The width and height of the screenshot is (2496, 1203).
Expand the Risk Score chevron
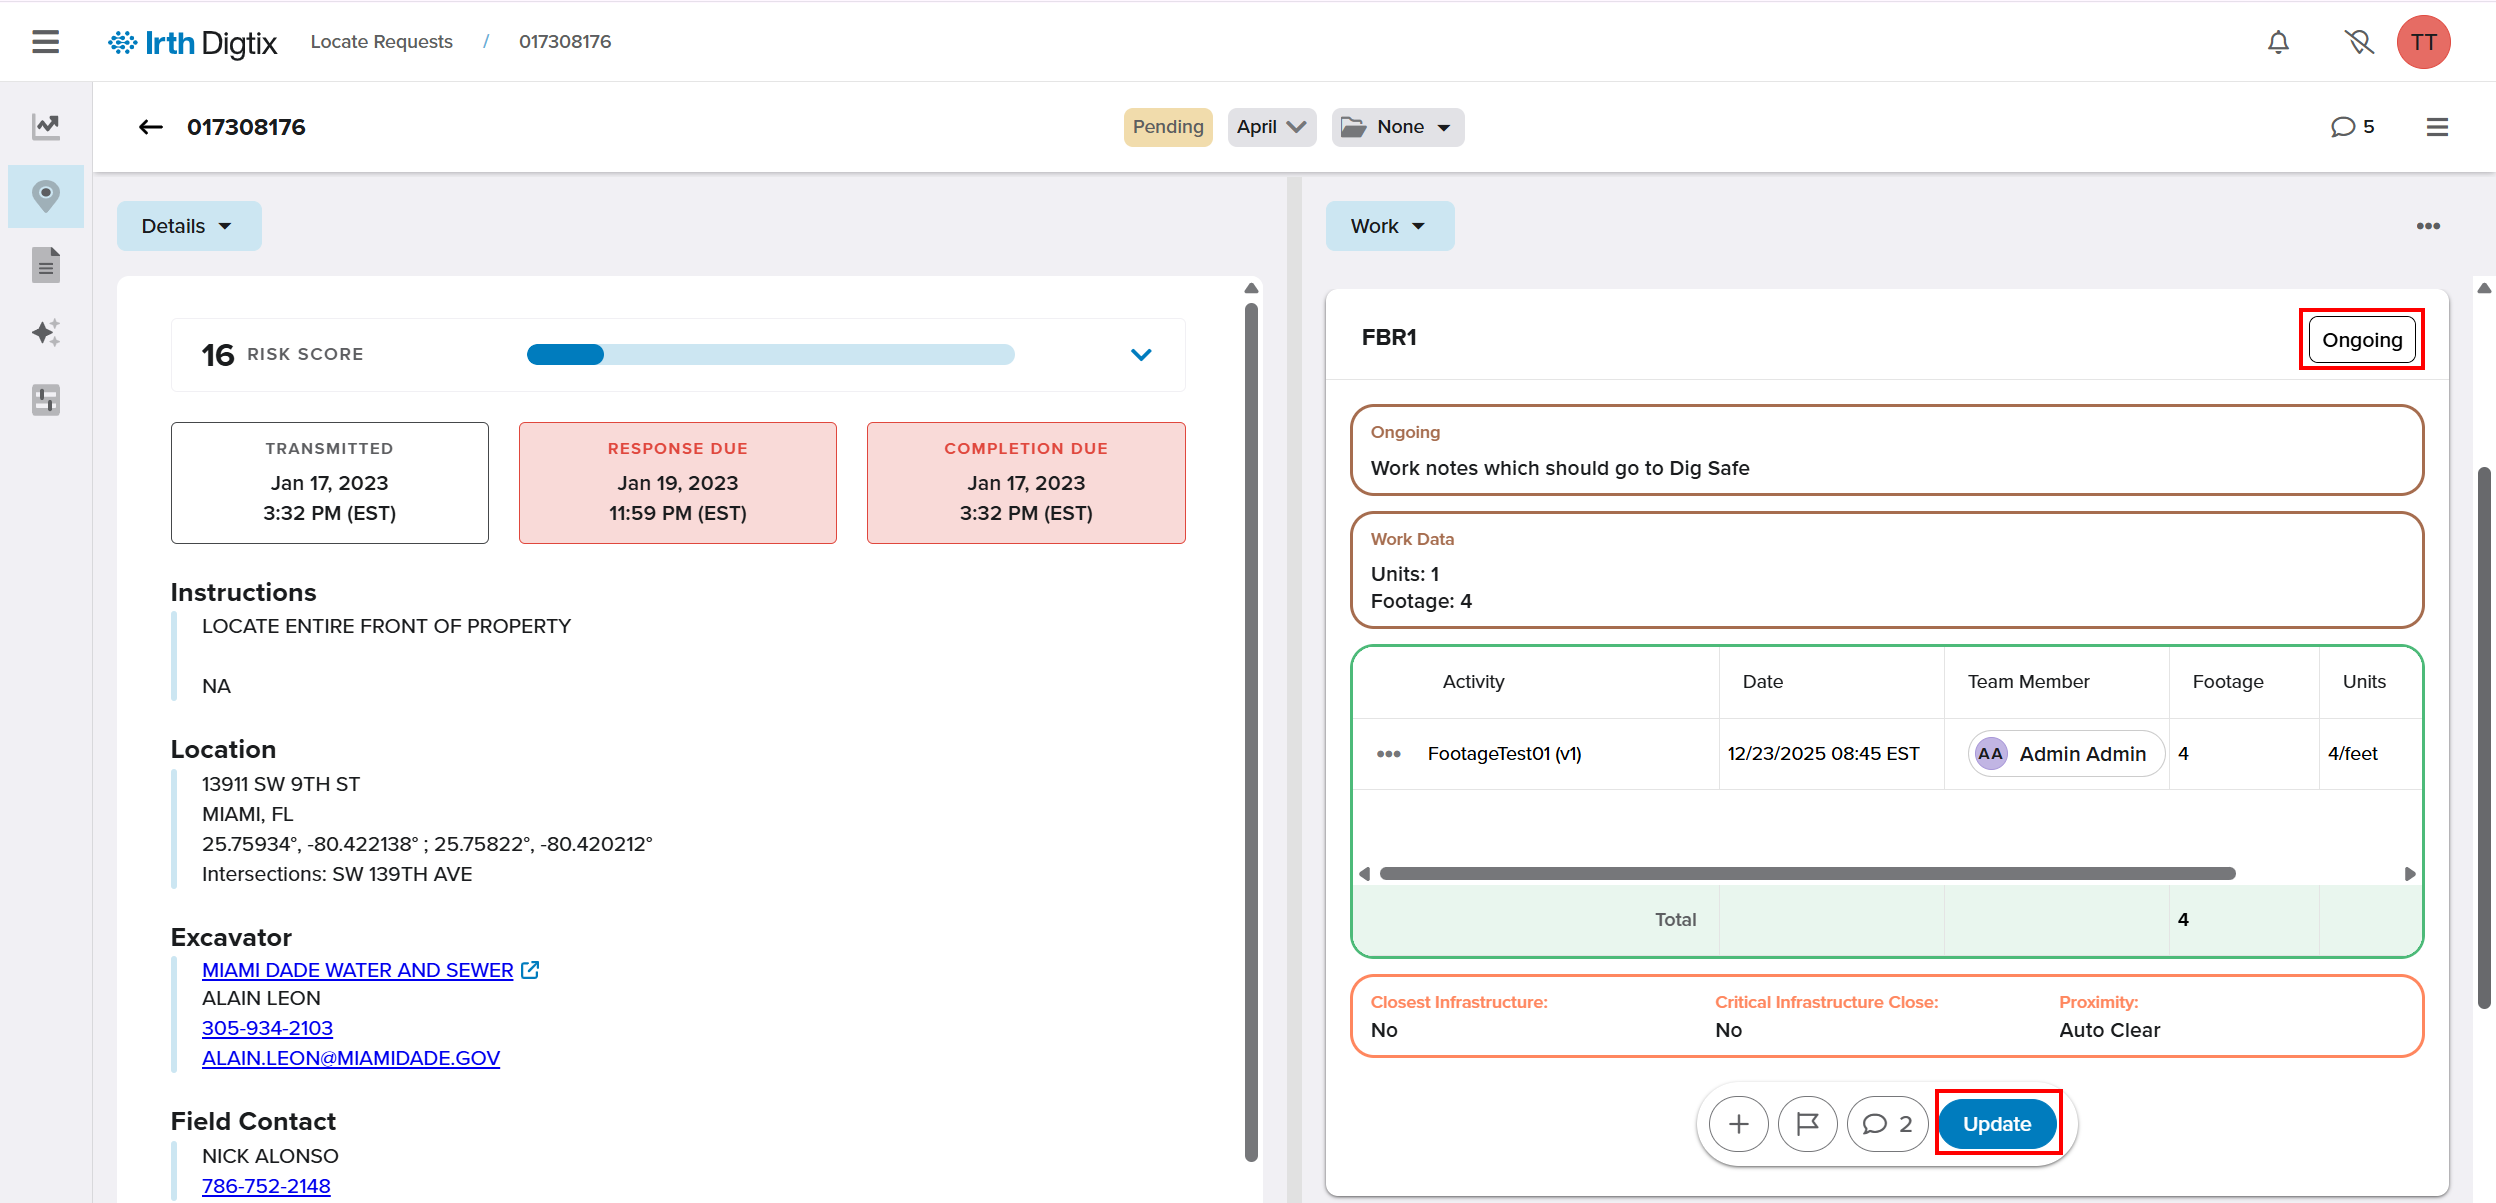click(1141, 355)
